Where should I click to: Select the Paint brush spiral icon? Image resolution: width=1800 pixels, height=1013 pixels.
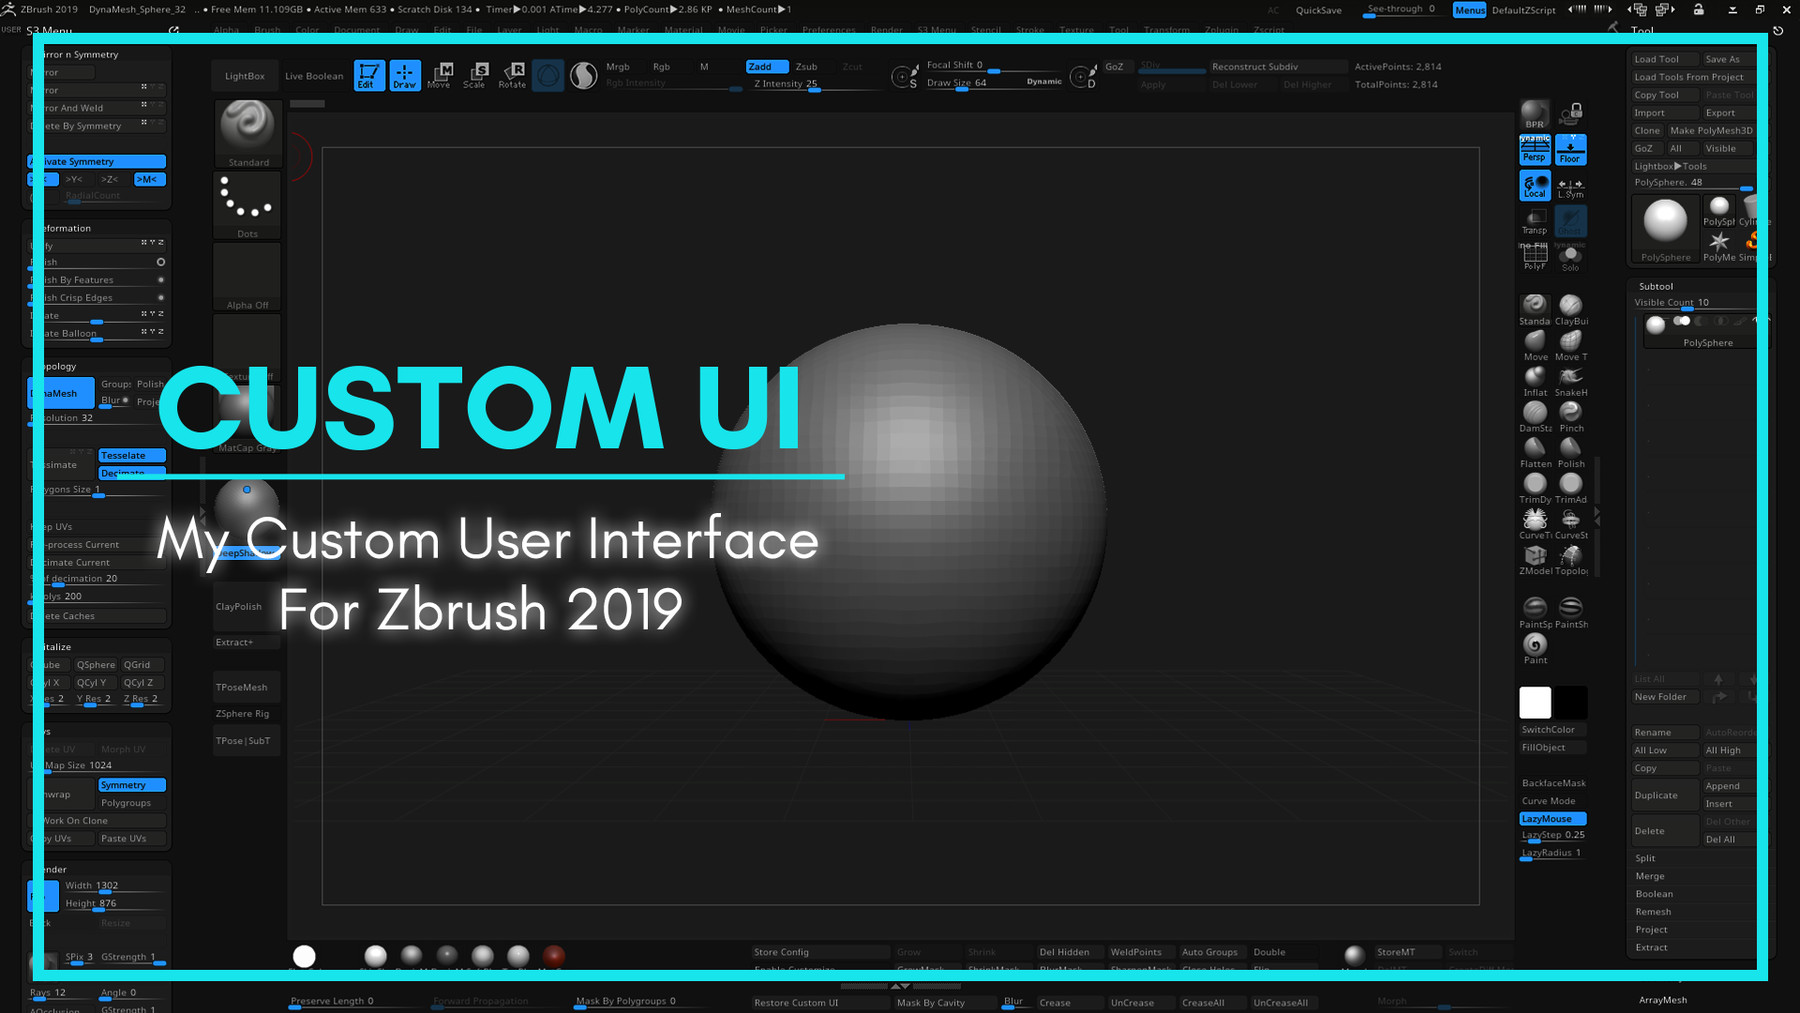pos(1534,648)
